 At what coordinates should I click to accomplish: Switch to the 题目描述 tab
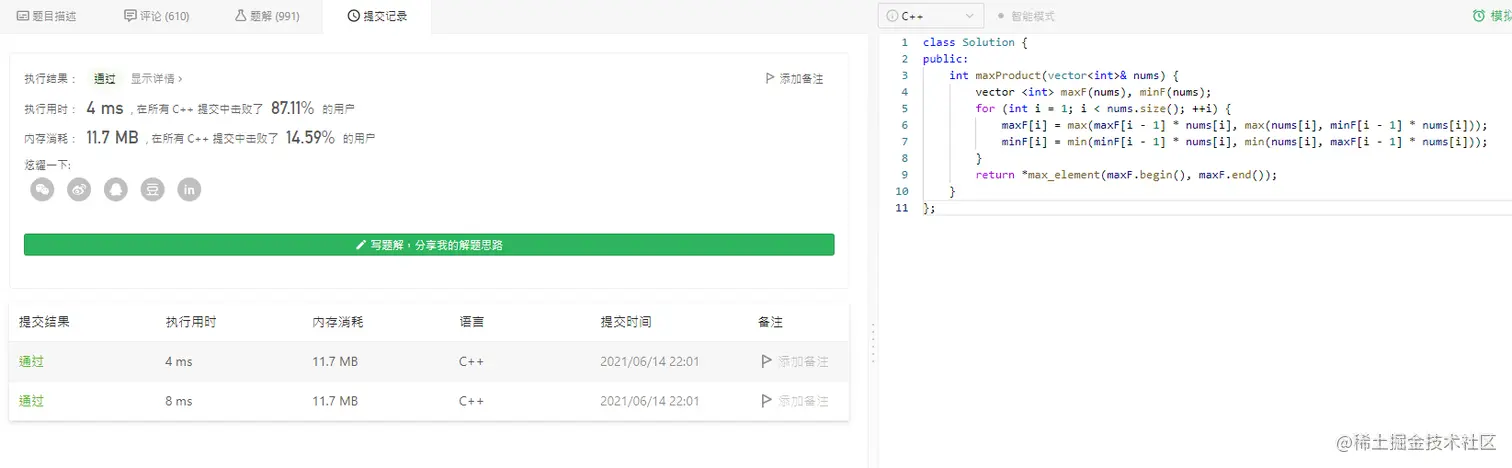click(x=47, y=16)
